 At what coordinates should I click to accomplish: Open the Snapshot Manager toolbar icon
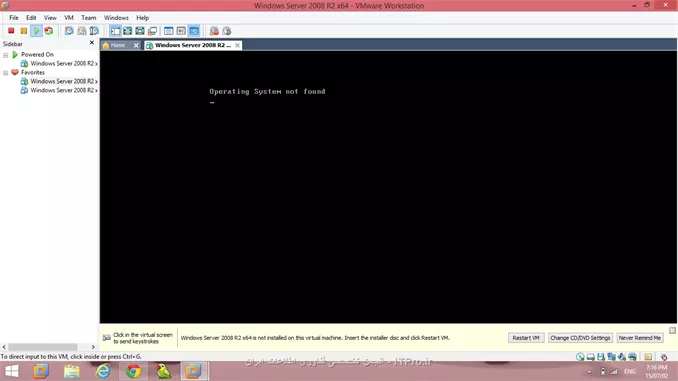[x=94, y=31]
